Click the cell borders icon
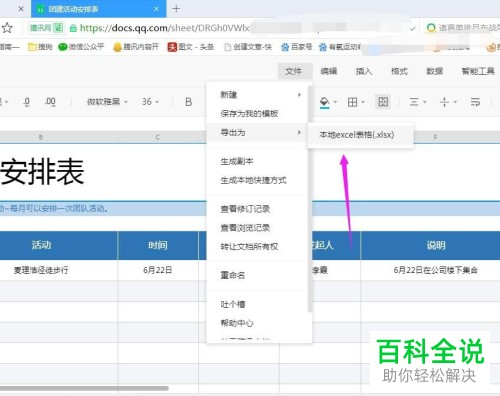Viewport: 500px width, 396px height. click(352, 102)
